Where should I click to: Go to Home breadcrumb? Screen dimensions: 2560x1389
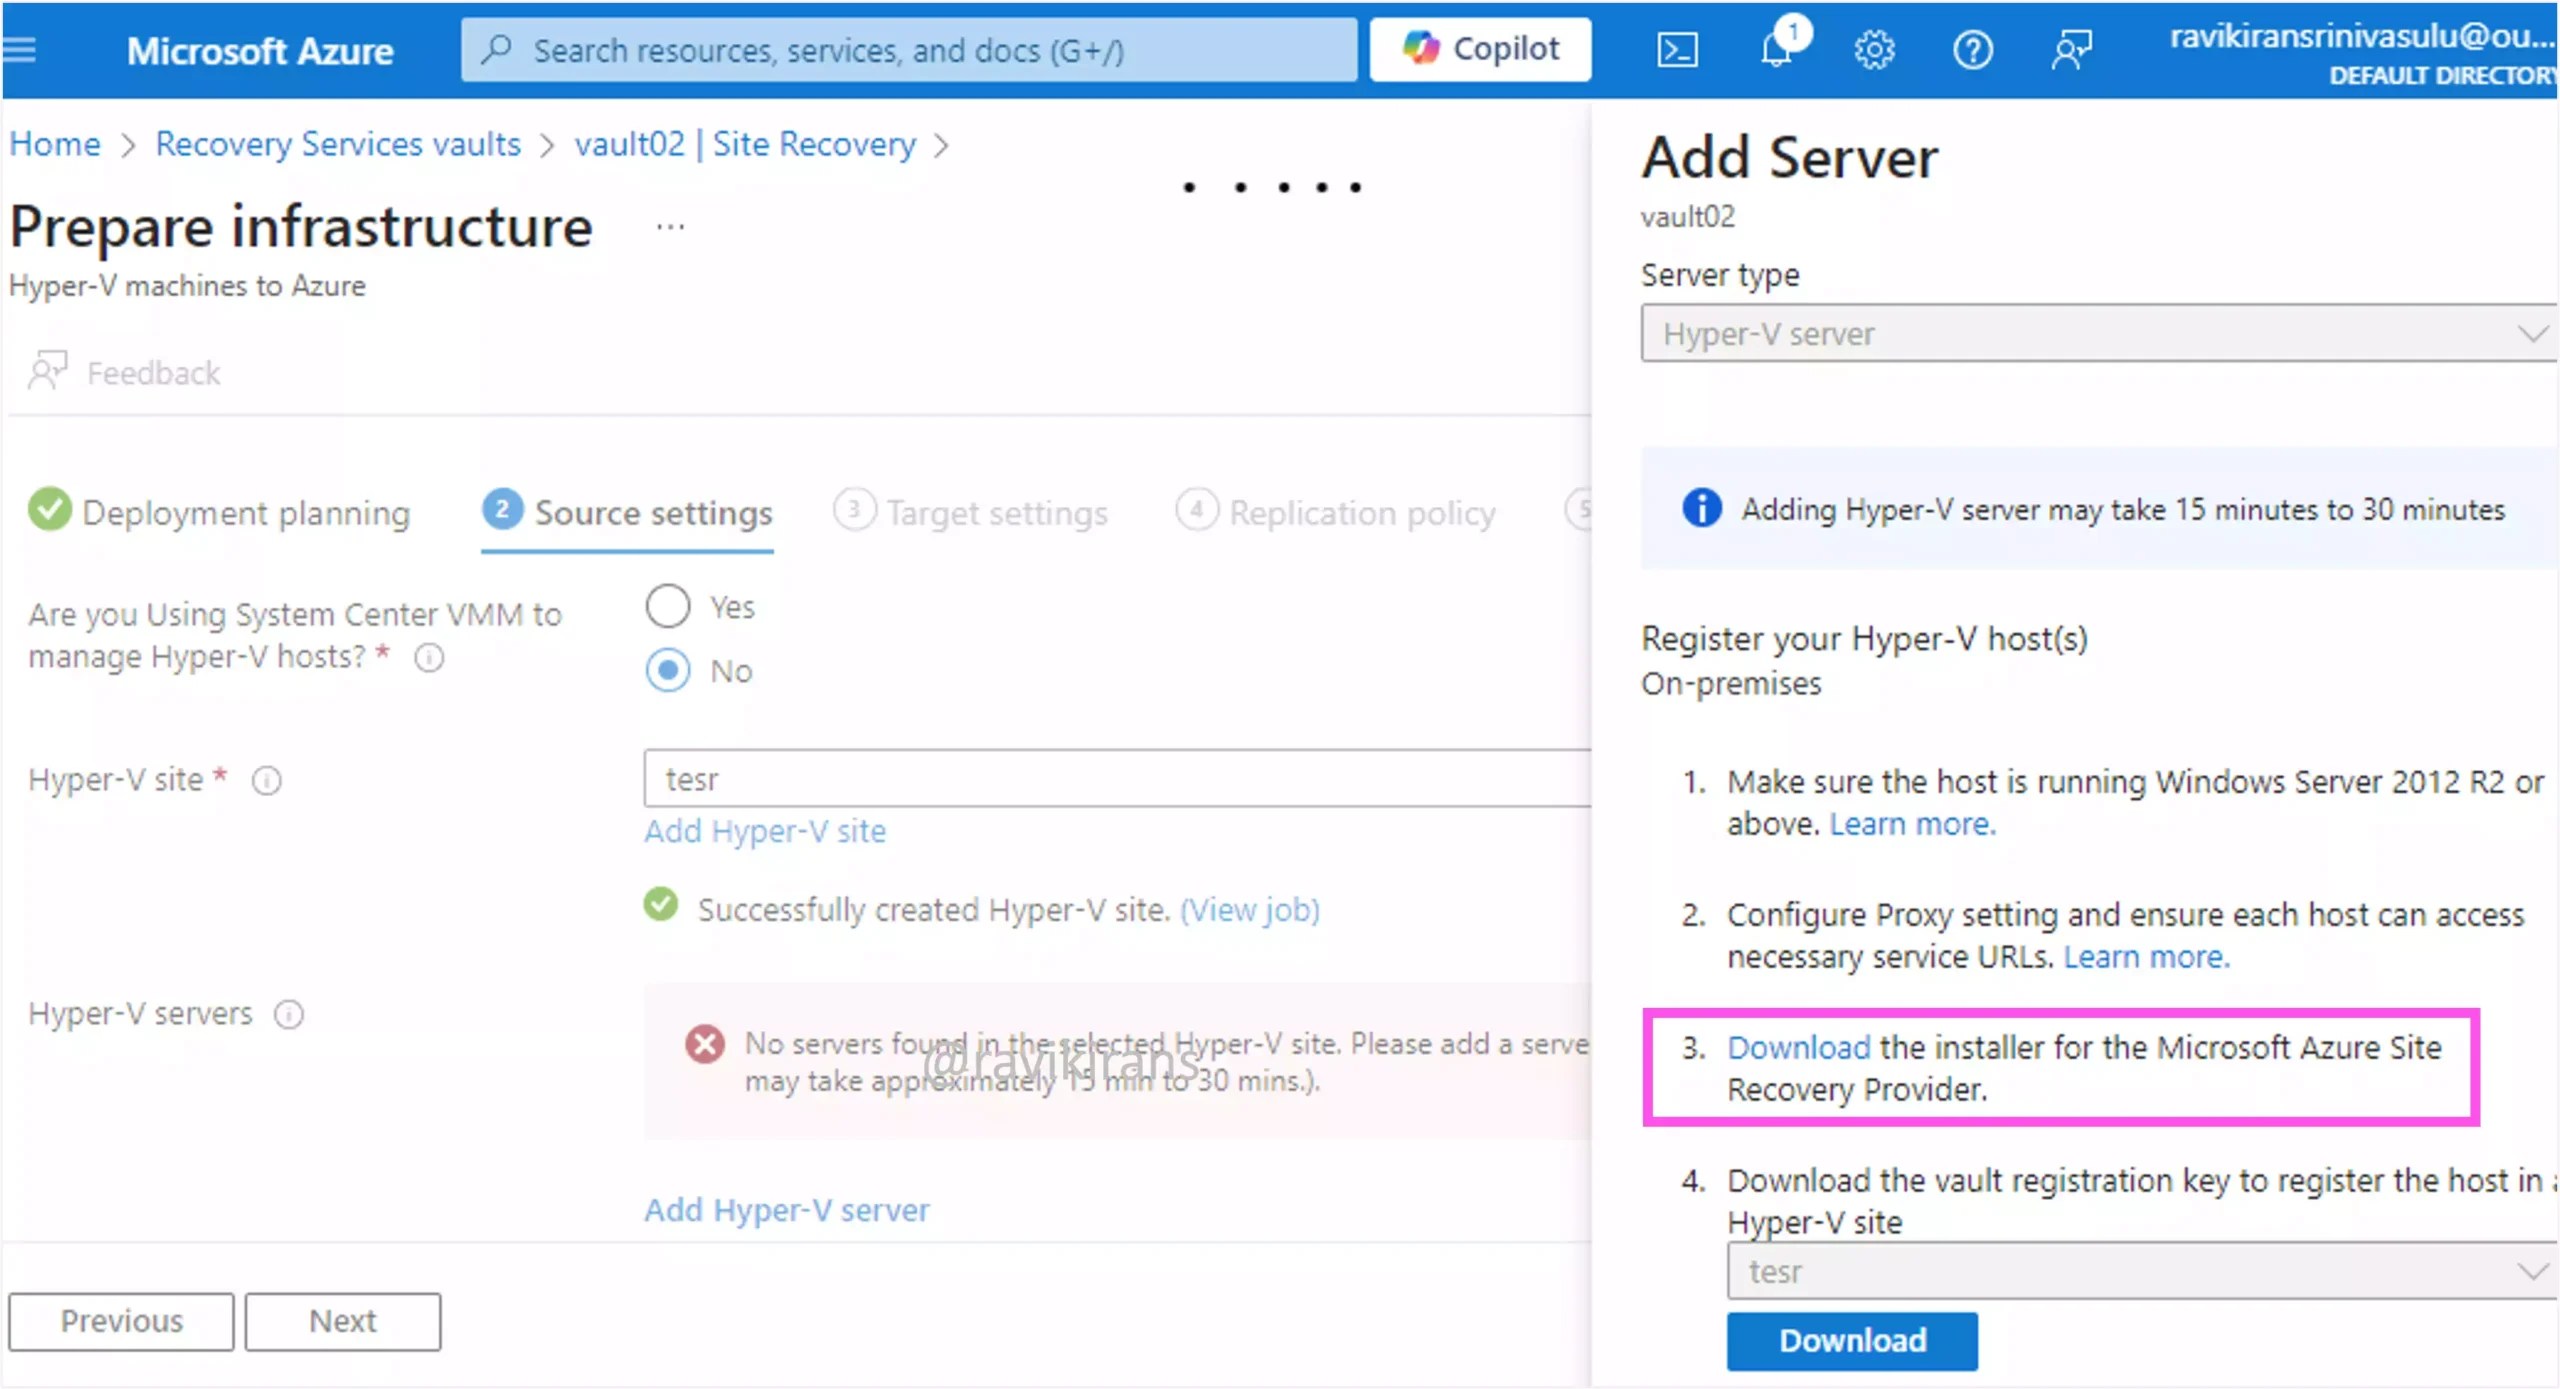(x=55, y=144)
